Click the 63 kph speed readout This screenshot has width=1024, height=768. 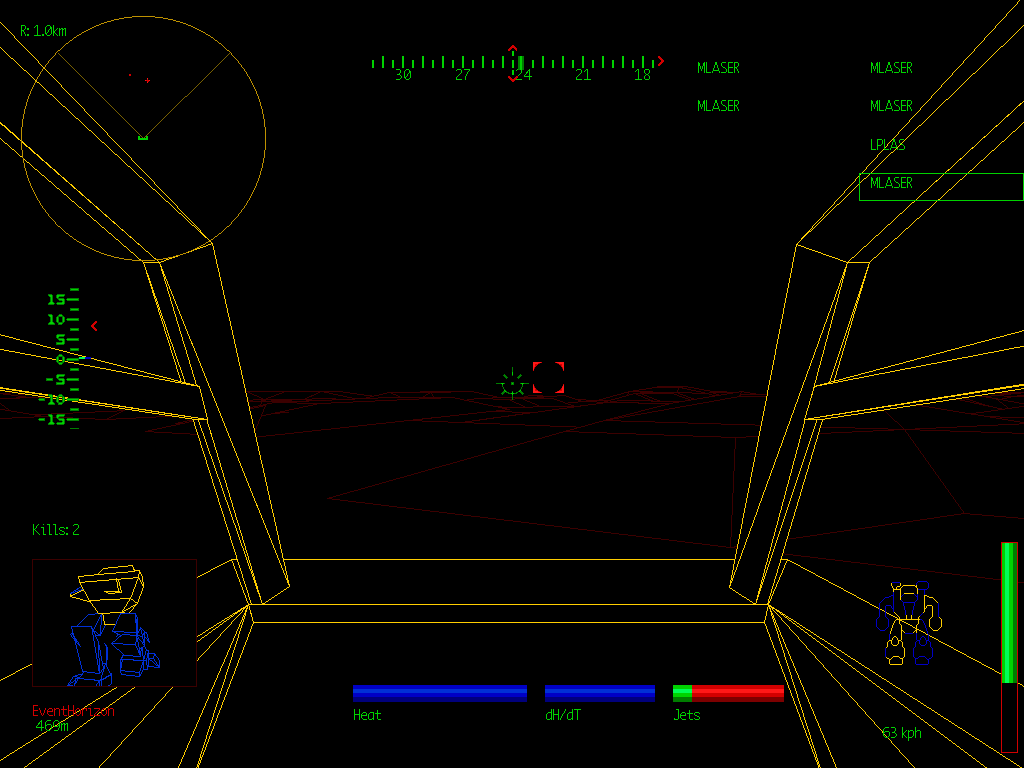(x=901, y=733)
